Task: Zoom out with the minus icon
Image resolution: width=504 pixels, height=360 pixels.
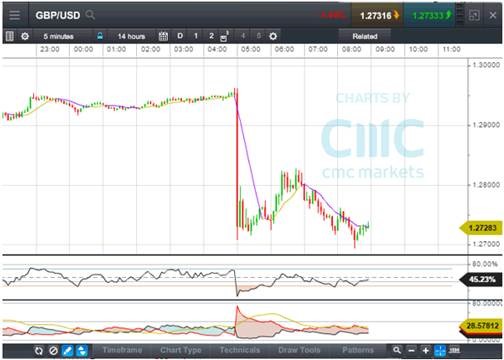Action: coord(411,351)
